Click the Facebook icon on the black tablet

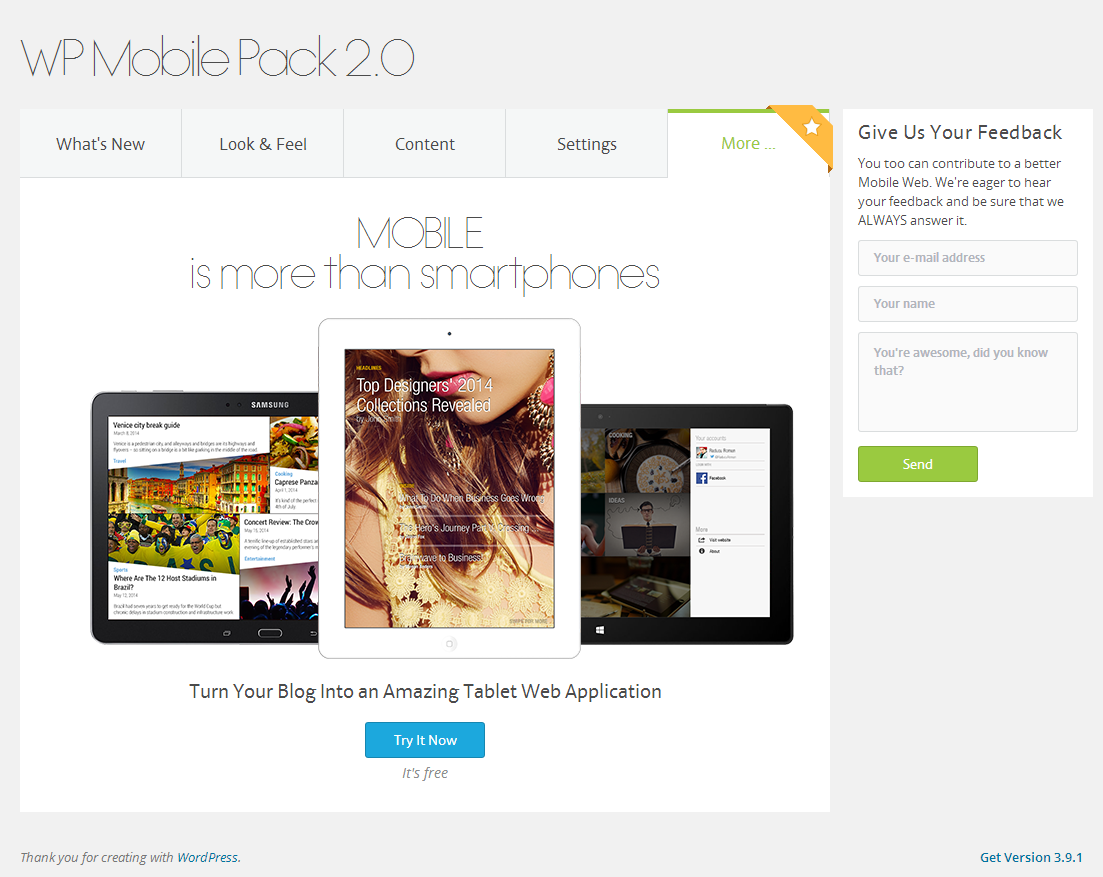coord(702,478)
